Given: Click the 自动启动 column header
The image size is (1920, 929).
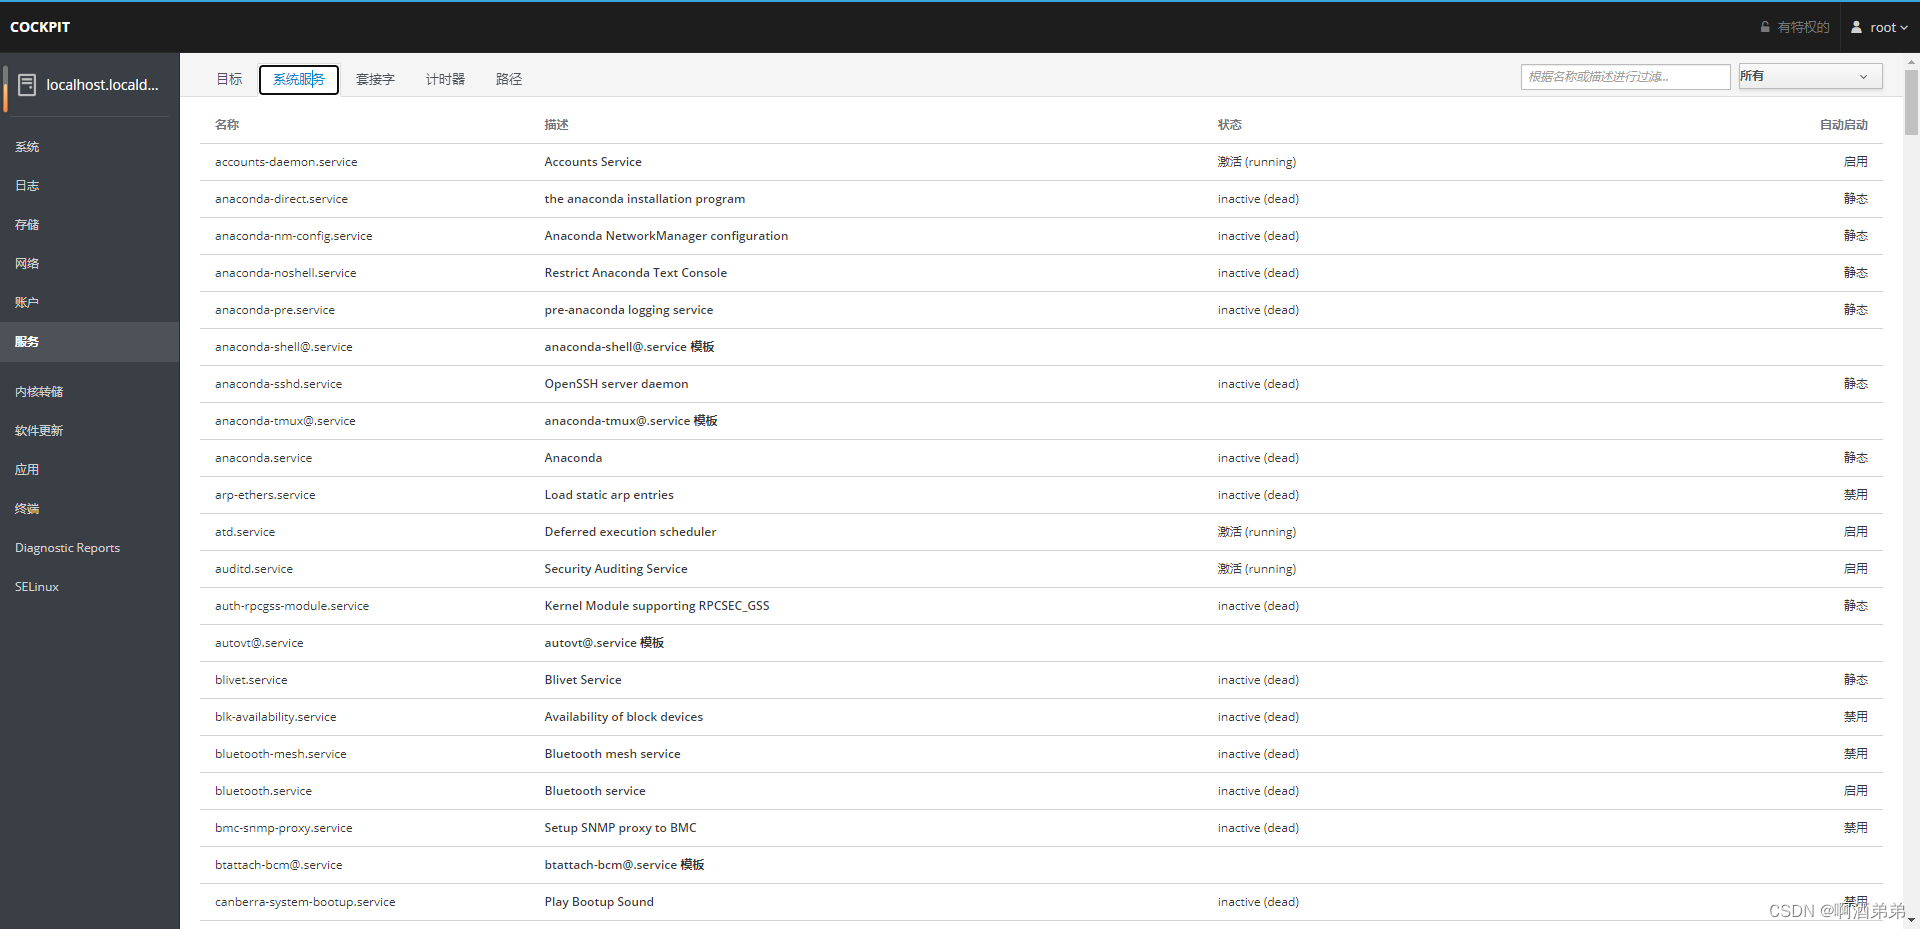Looking at the screenshot, I should 1844,125.
